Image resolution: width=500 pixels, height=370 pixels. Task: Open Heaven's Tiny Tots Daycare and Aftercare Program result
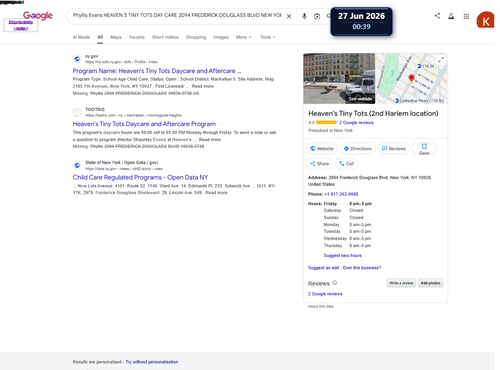tap(144, 124)
